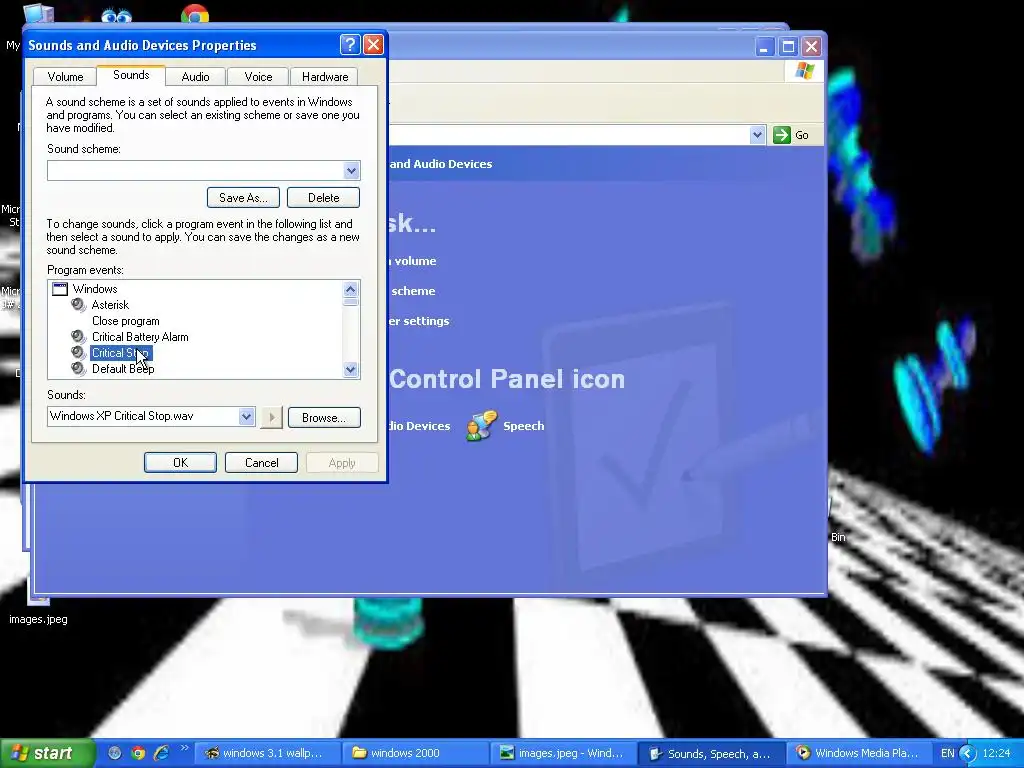Viewport: 1024px width, 768px height.
Task: Click the Windows flag logo in Control Panel
Action: (805, 71)
